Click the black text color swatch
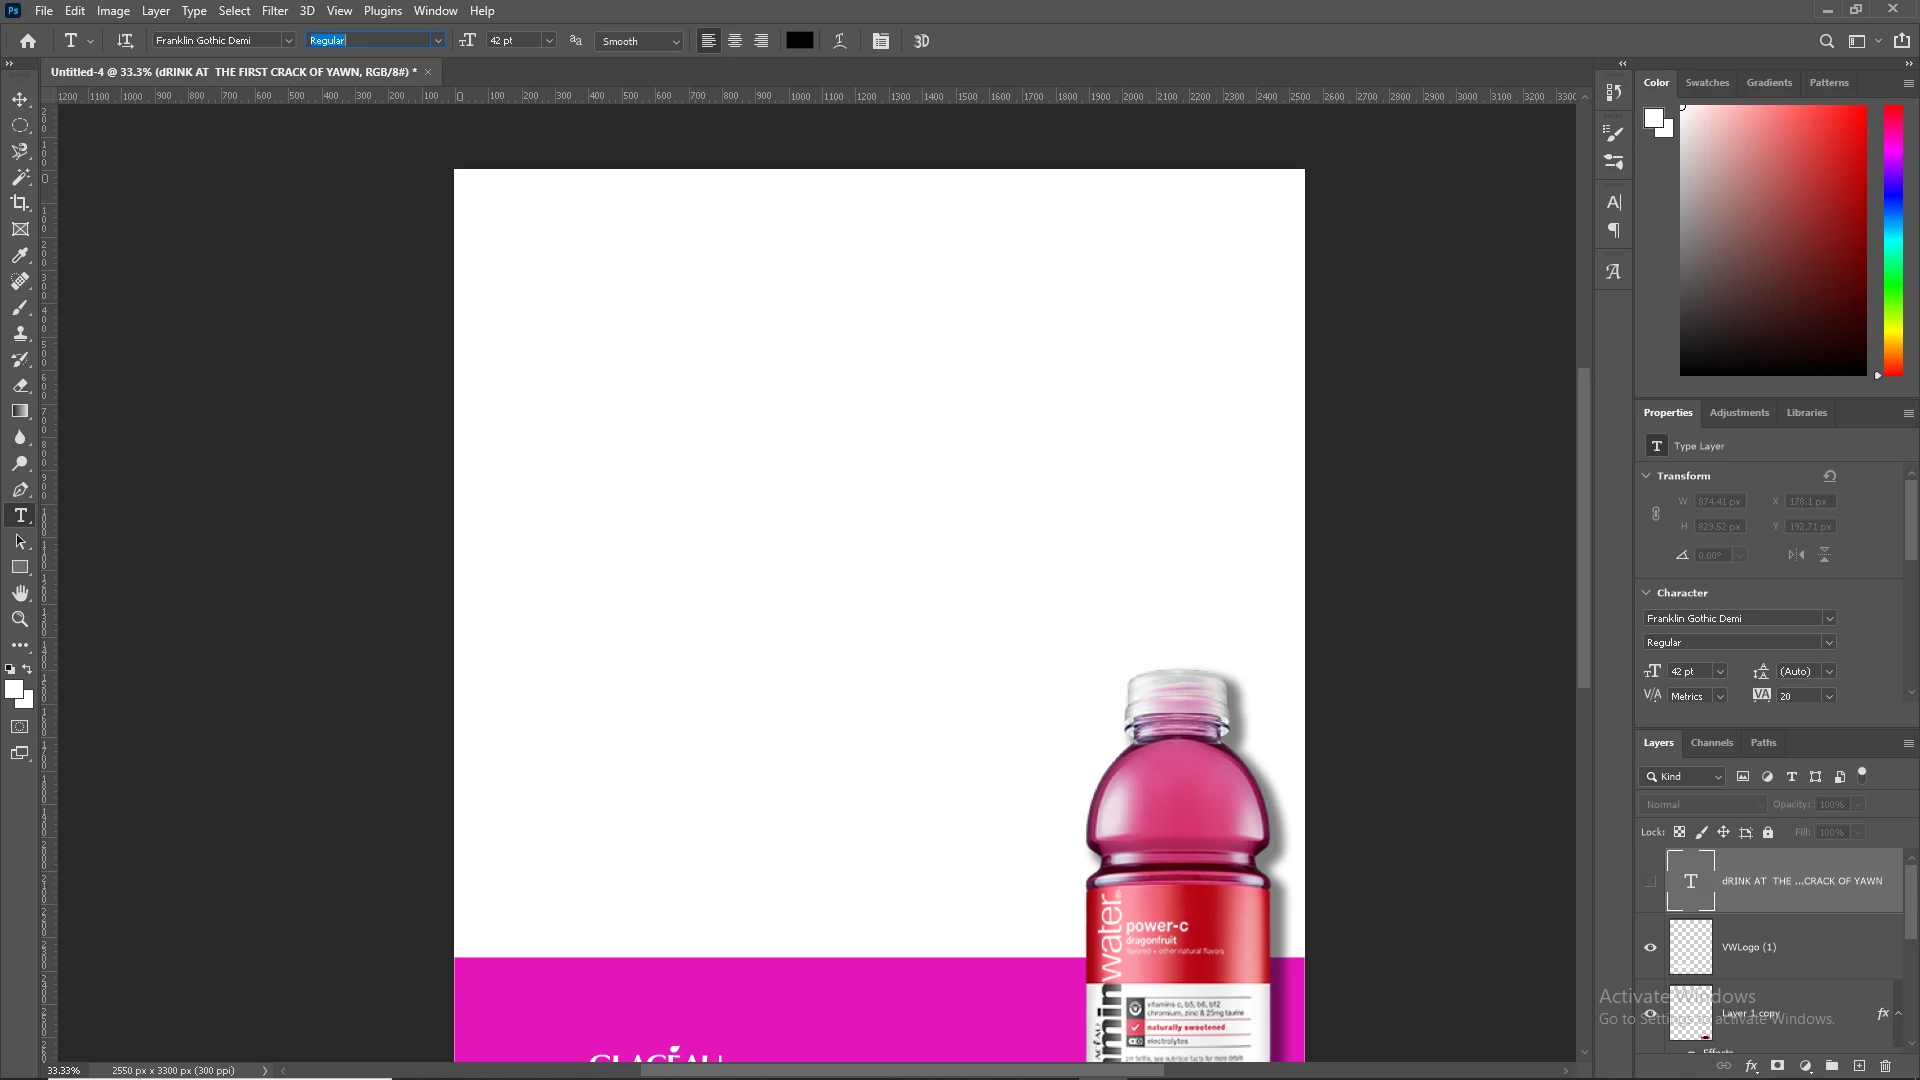1920x1080 pixels. coord(799,41)
